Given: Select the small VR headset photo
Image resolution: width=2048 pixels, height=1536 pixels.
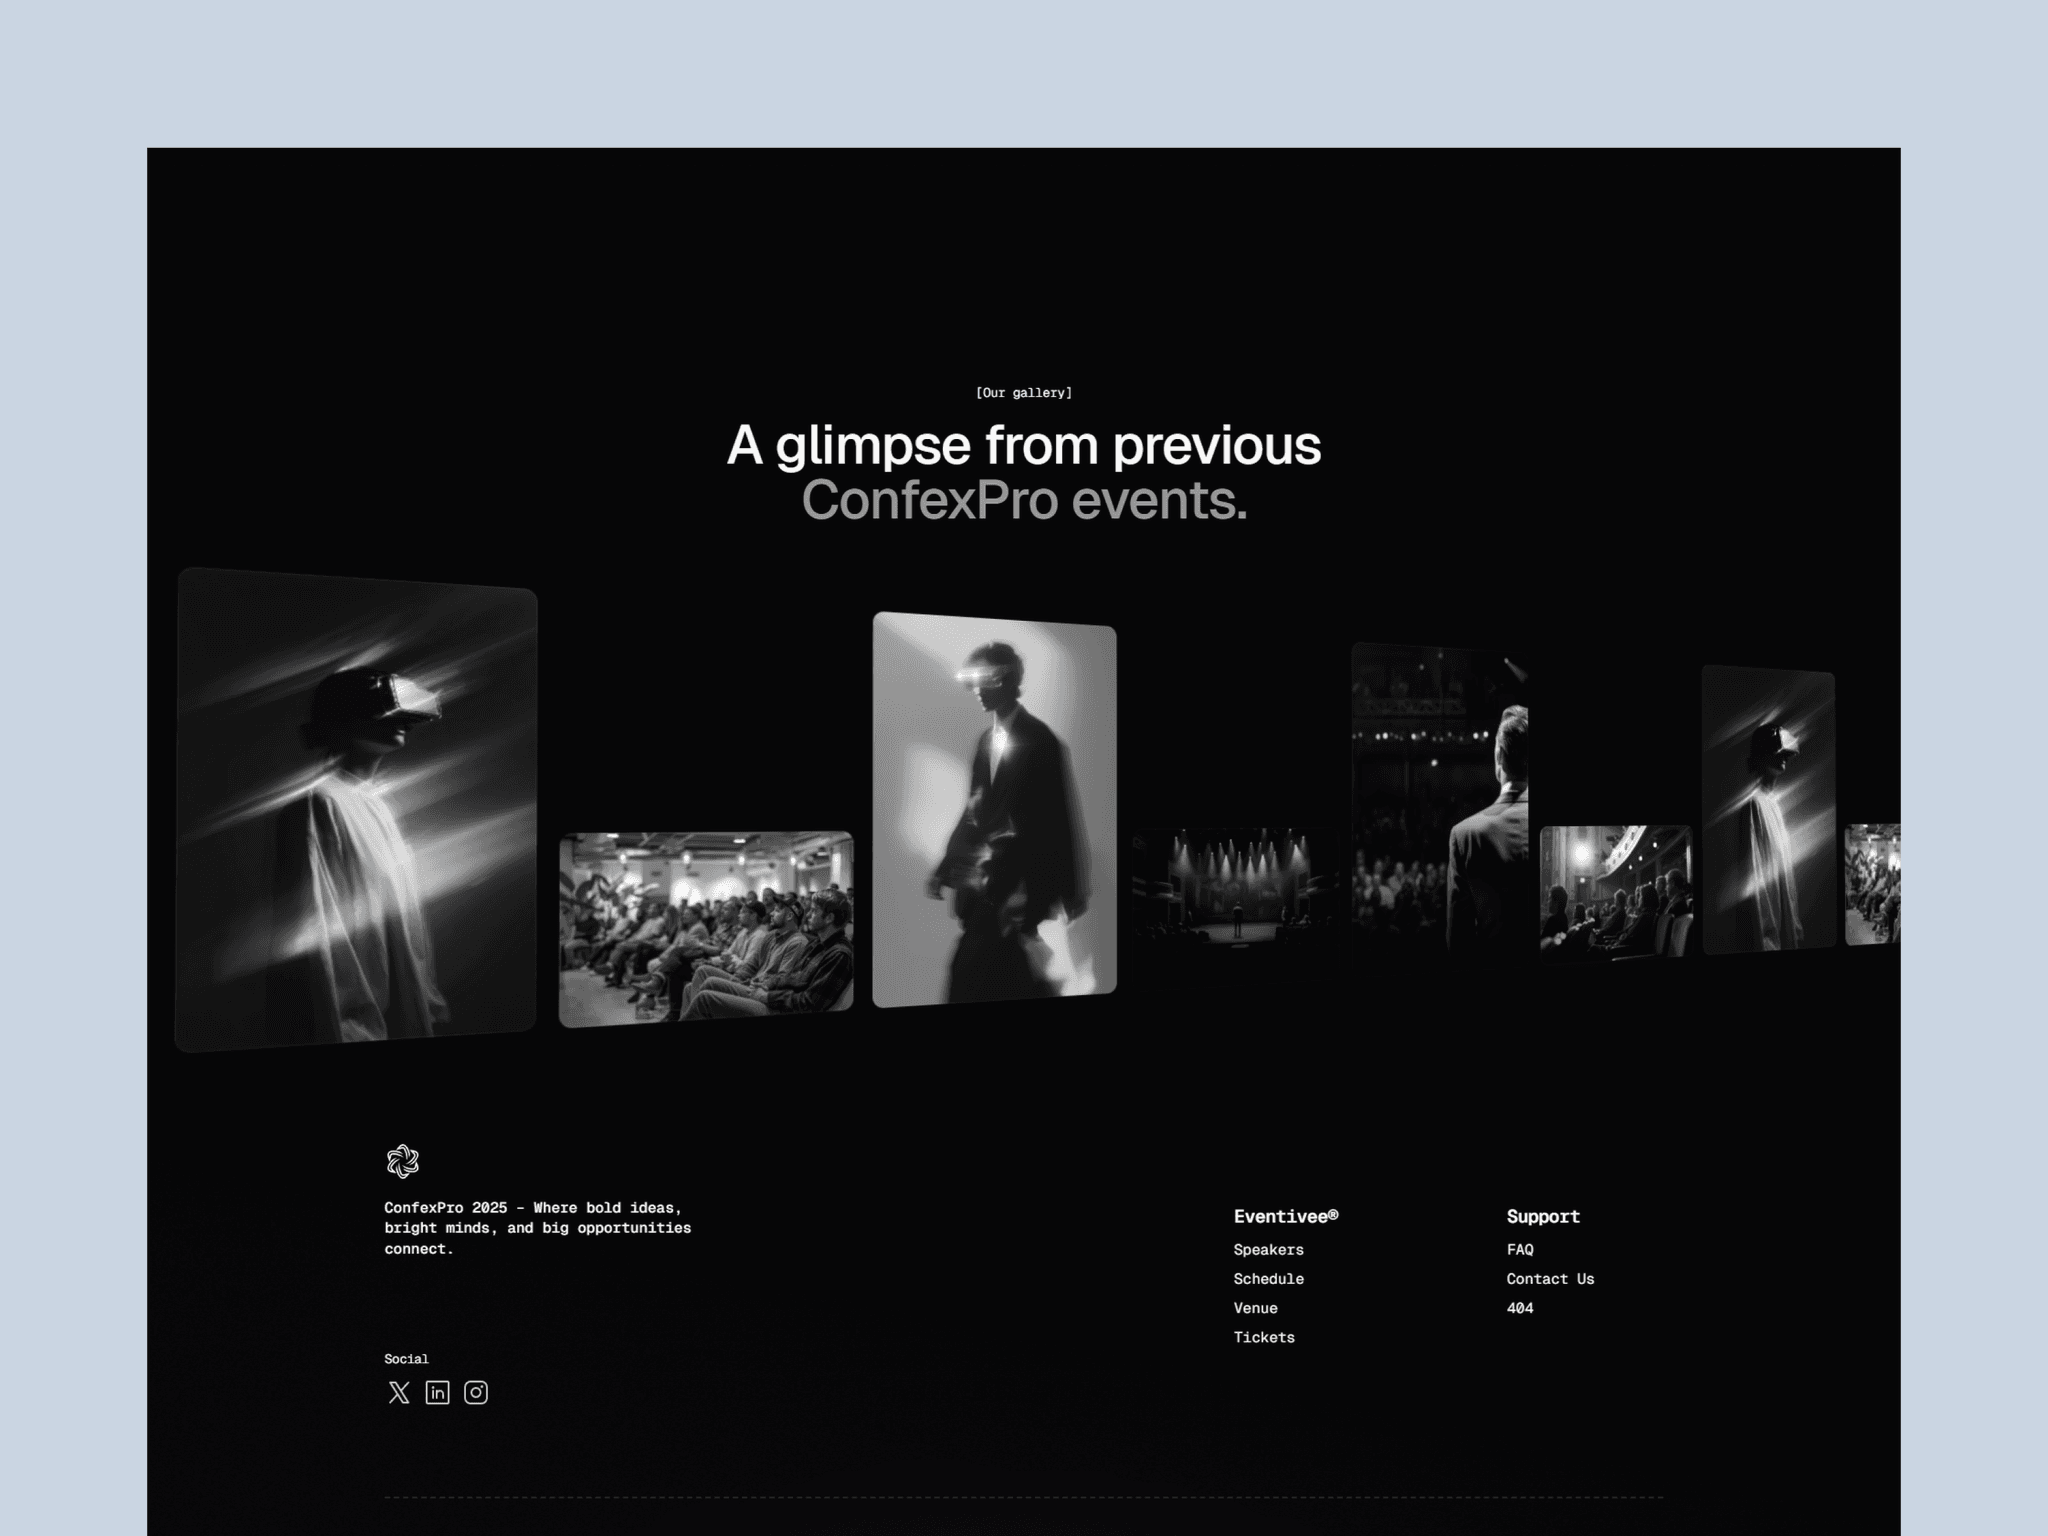Looking at the screenshot, I should point(1768,810).
